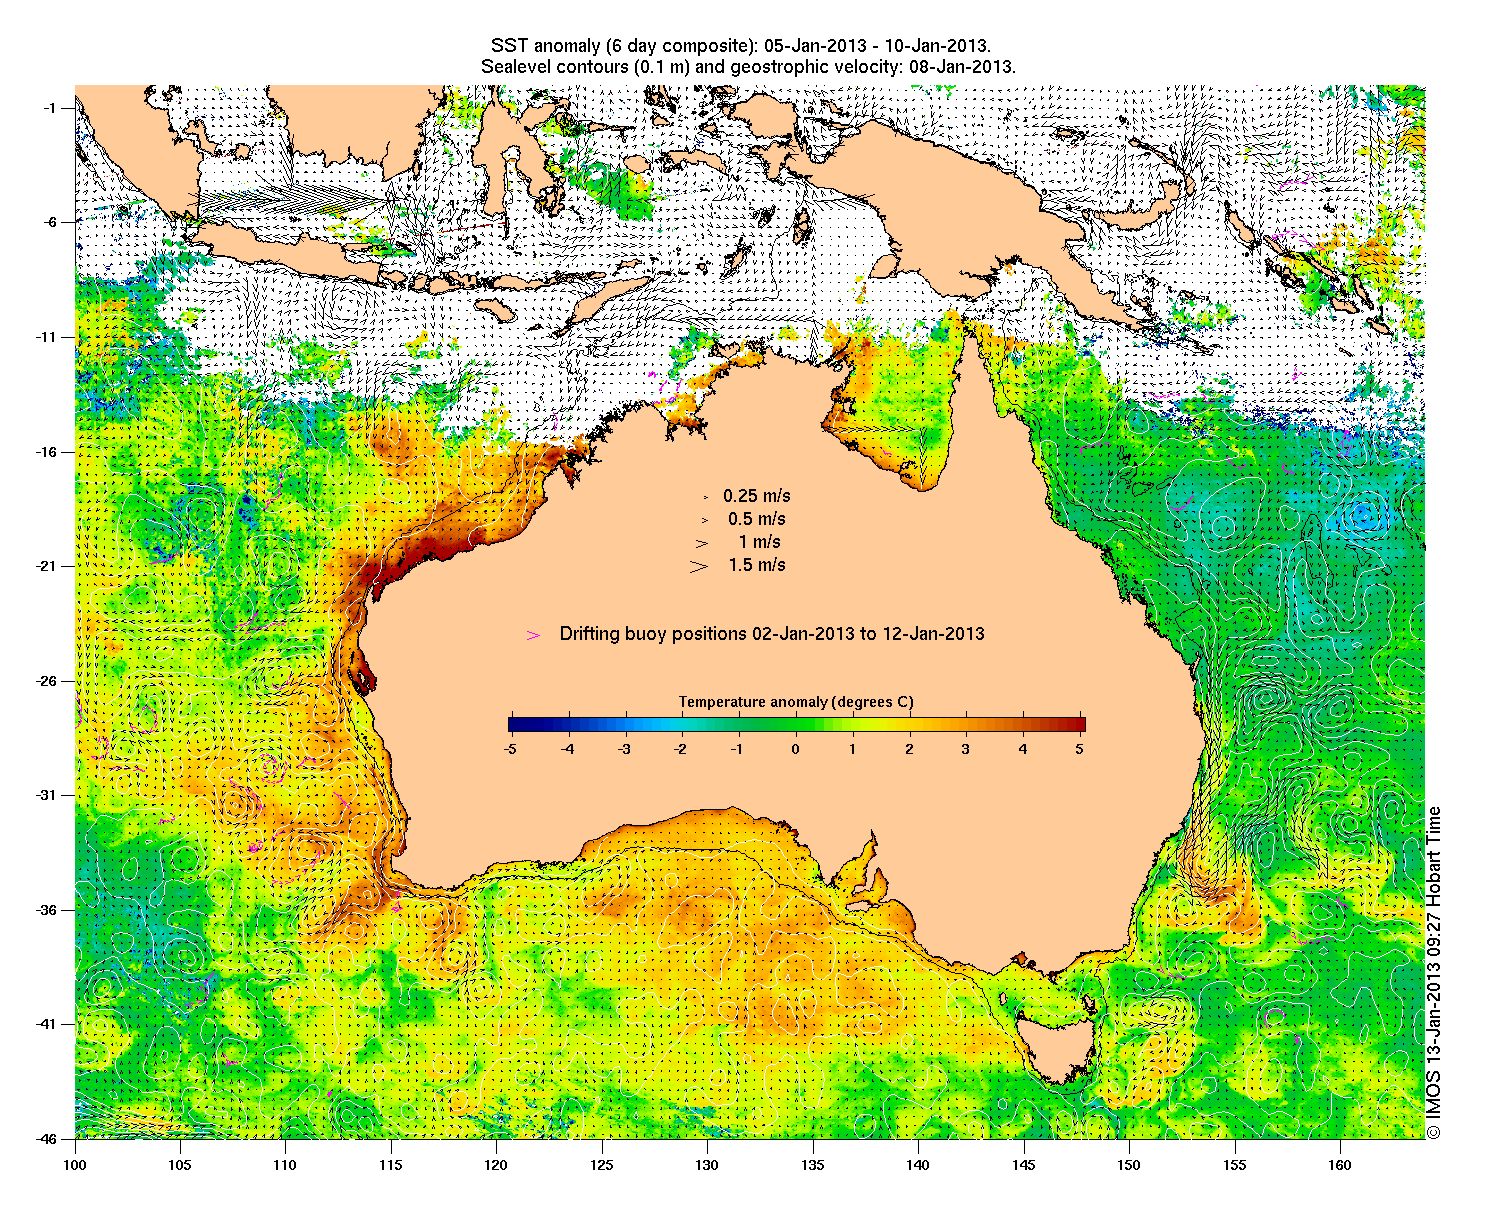Select the dark blue end of temperature colorbar
1500x1225 pixels.
coord(516,725)
